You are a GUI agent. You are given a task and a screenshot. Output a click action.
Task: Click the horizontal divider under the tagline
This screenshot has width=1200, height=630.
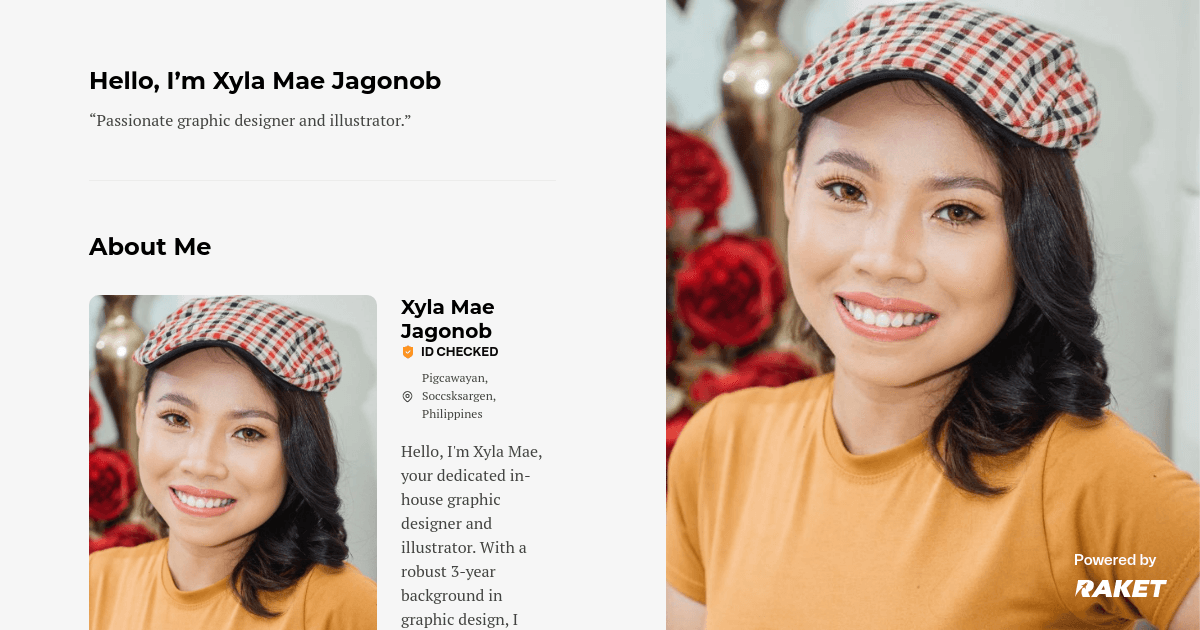click(322, 181)
